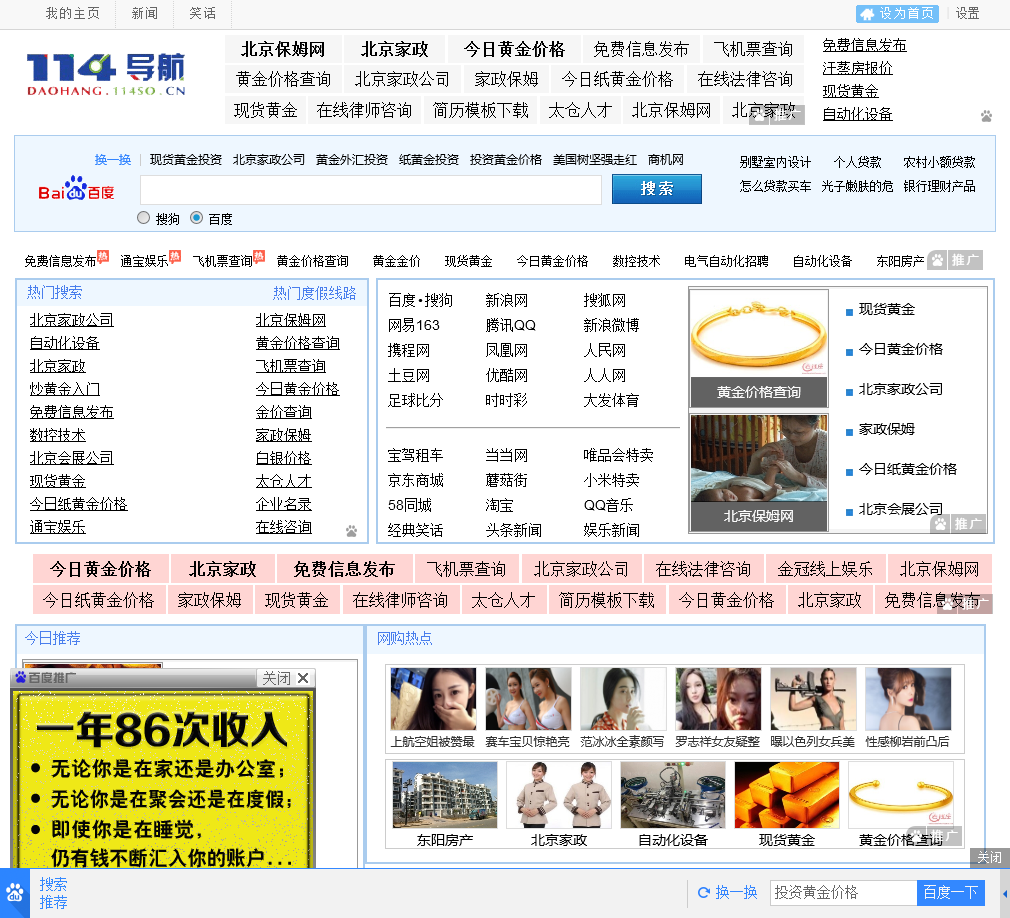Viewport: 1010px width, 918px height.
Task: Click gold bracelet 黄金价格查询 thumbnail
Action: tap(759, 348)
